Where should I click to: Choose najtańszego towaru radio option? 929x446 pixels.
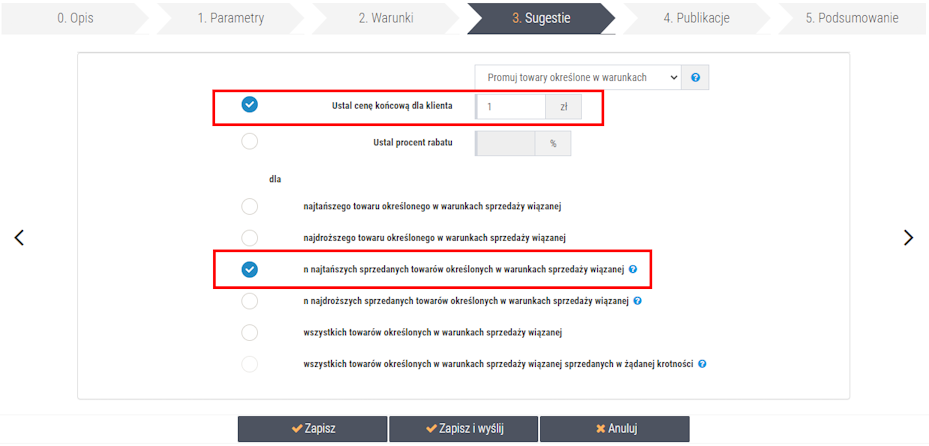click(250, 207)
